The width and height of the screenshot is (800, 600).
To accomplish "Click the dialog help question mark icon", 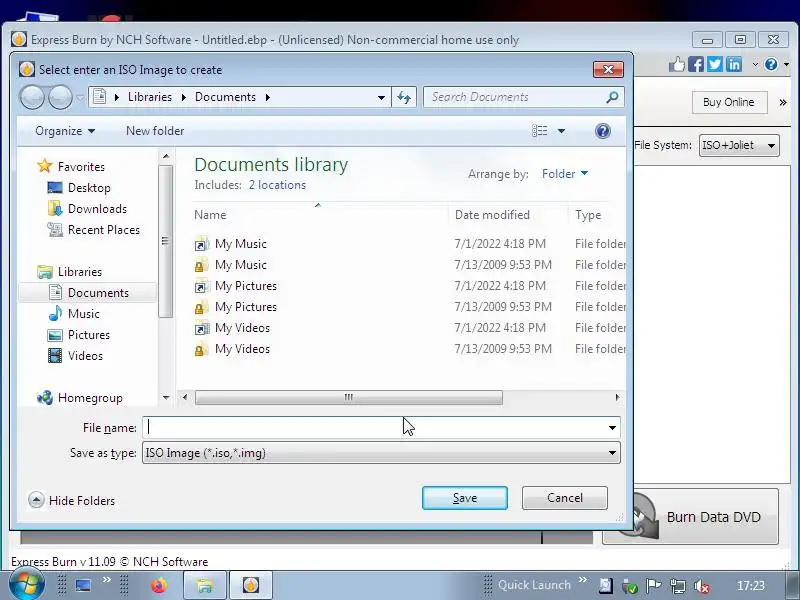I will coord(603,131).
